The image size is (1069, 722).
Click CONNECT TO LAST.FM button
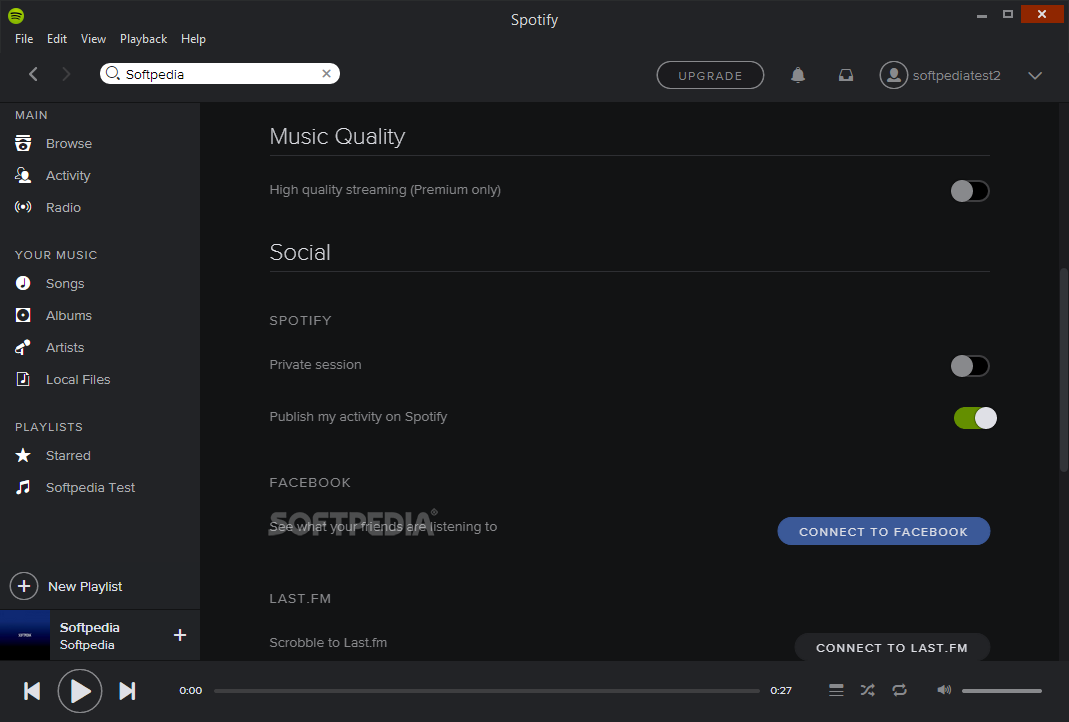pyautogui.click(x=892, y=647)
